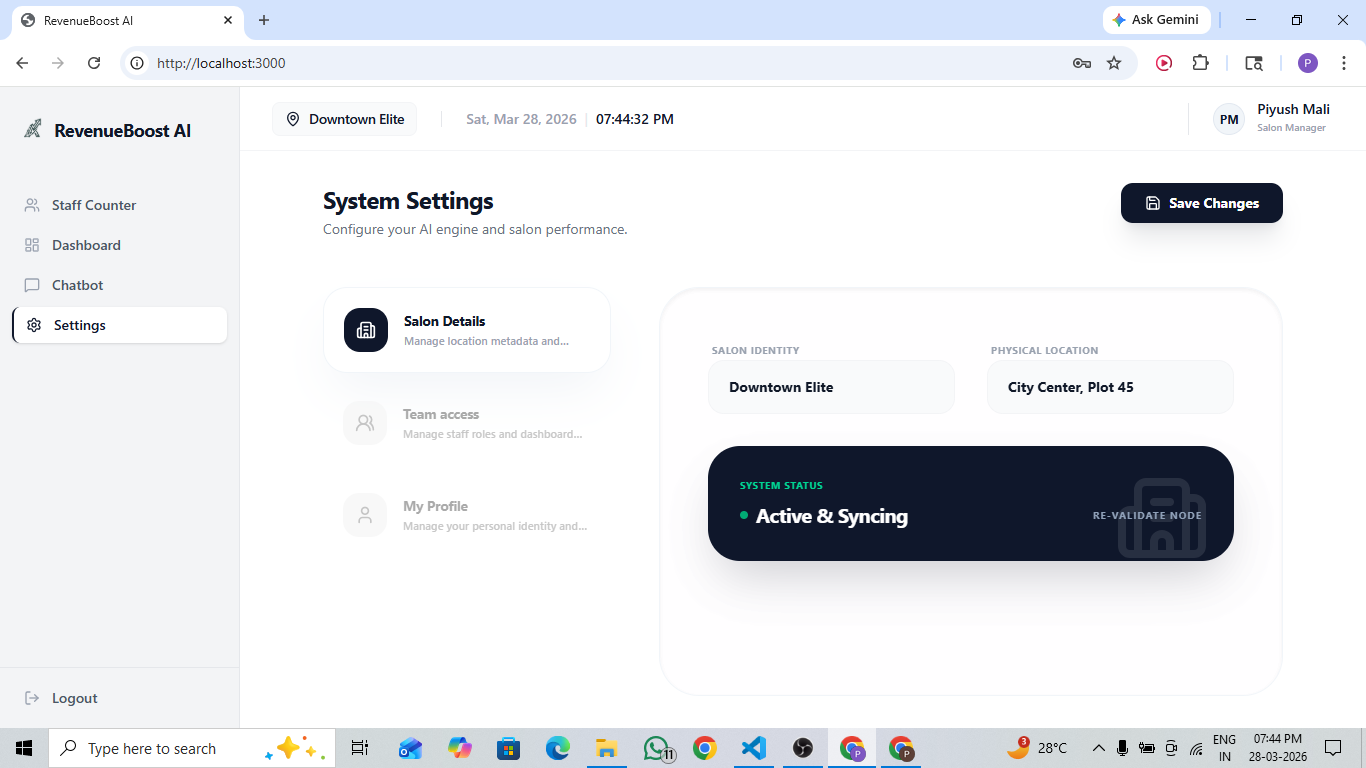
Task: Switch to the Team access tab
Action: [467, 423]
